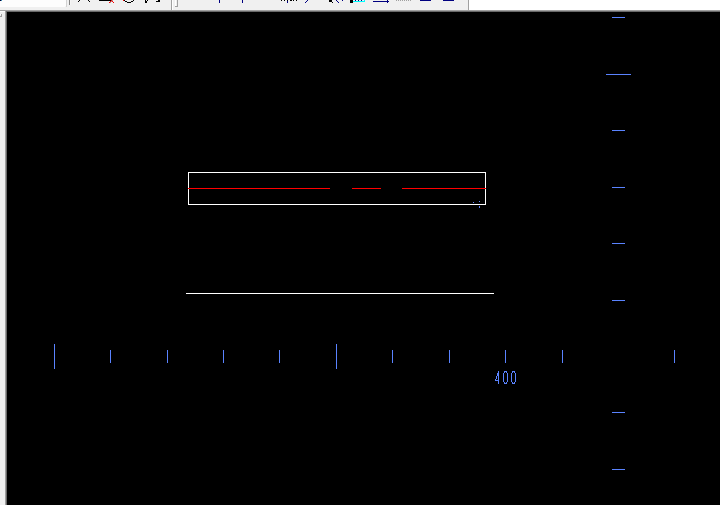
Task: Select the bottom edge of the white rectangle
Action: [x=336, y=204]
